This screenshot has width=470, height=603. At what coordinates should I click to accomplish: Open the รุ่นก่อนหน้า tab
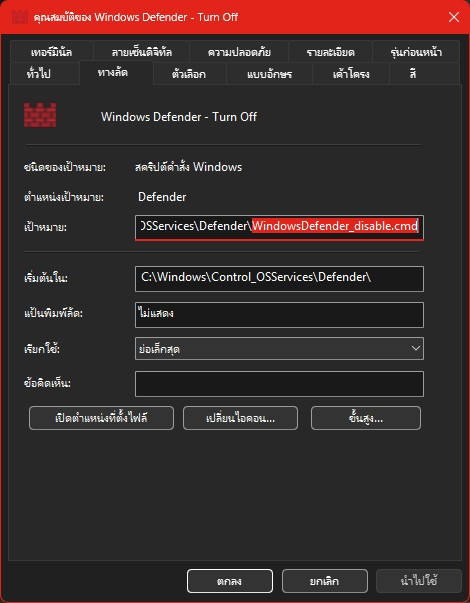(416, 52)
